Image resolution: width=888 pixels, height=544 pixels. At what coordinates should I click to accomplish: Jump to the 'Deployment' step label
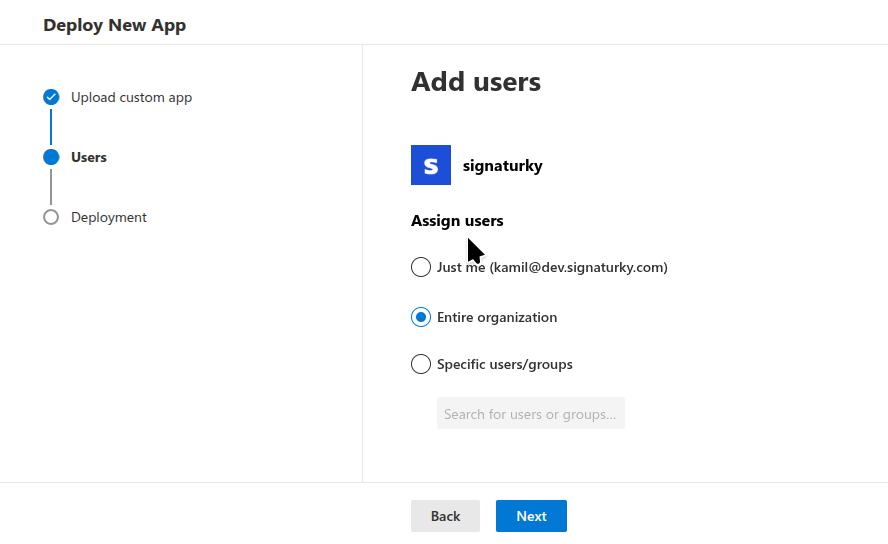click(109, 217)
